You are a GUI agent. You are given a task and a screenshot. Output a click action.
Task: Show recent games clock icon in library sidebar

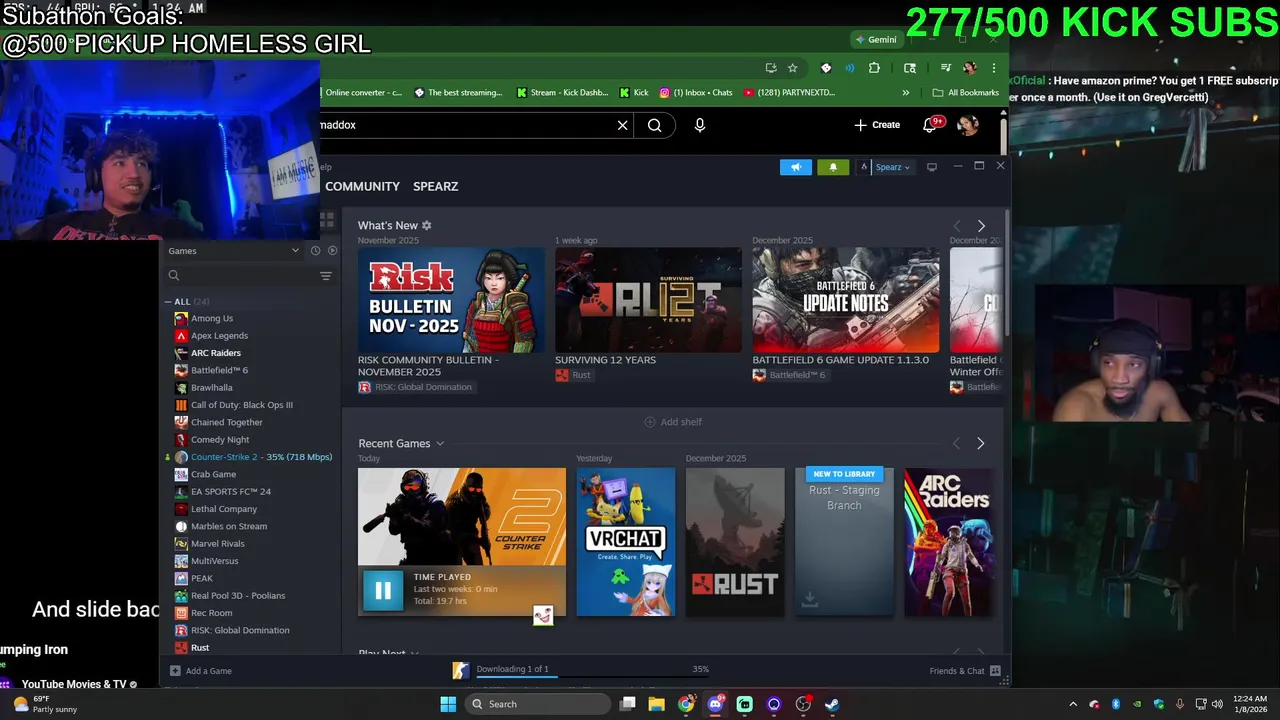coord(315,251)
